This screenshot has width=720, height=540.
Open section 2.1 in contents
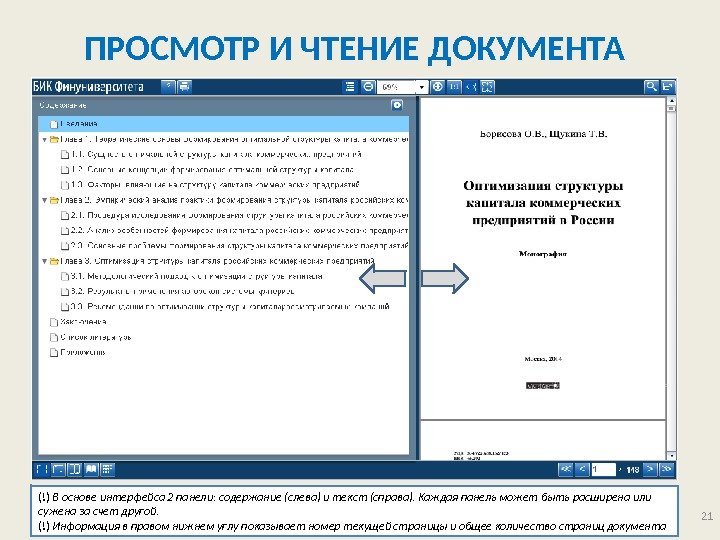click(235, 215)
